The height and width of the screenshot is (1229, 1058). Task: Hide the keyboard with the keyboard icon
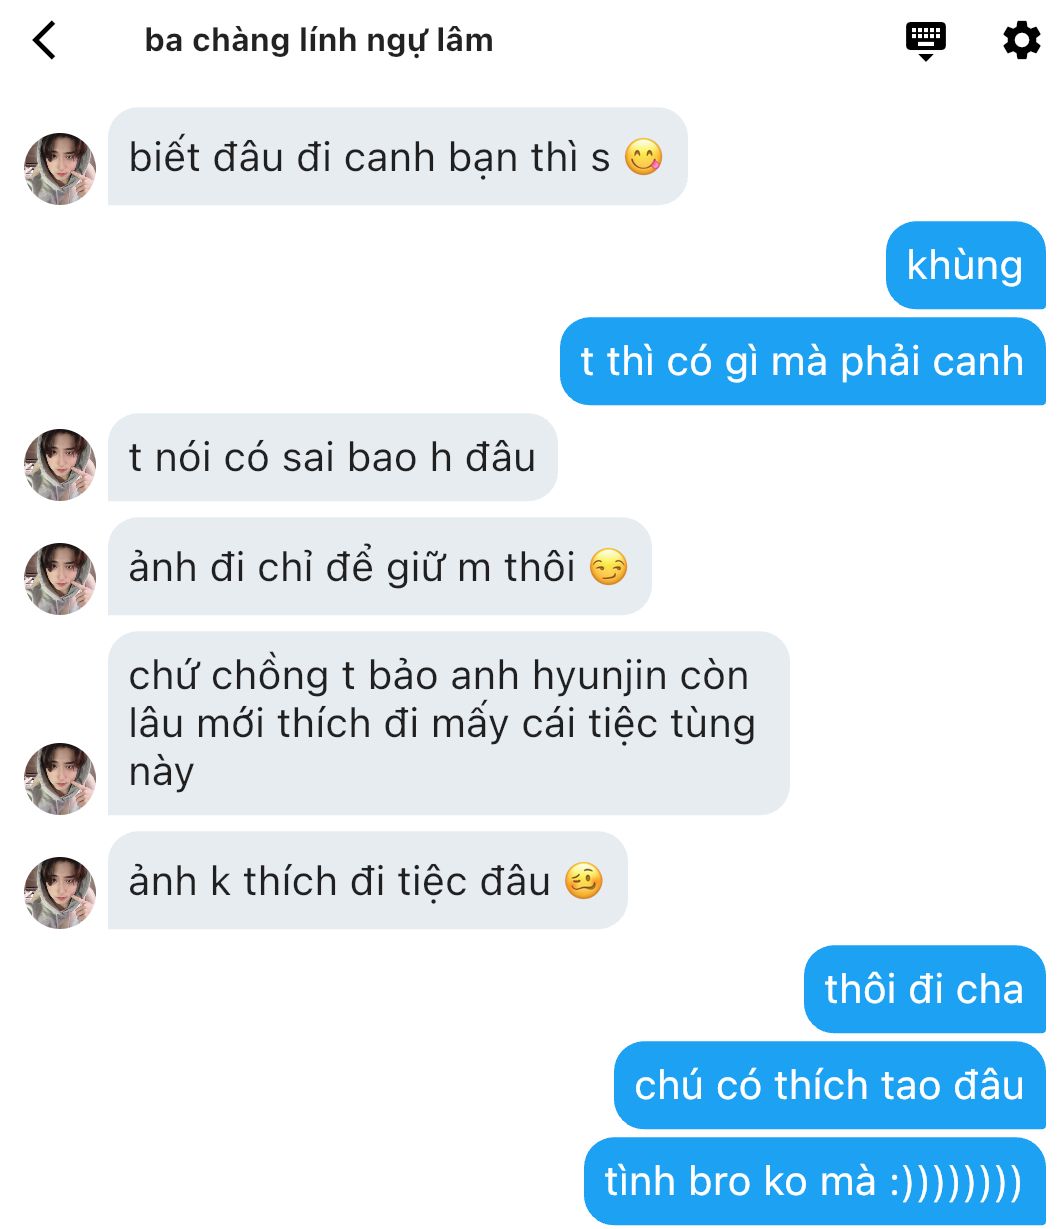pos(926,41)
